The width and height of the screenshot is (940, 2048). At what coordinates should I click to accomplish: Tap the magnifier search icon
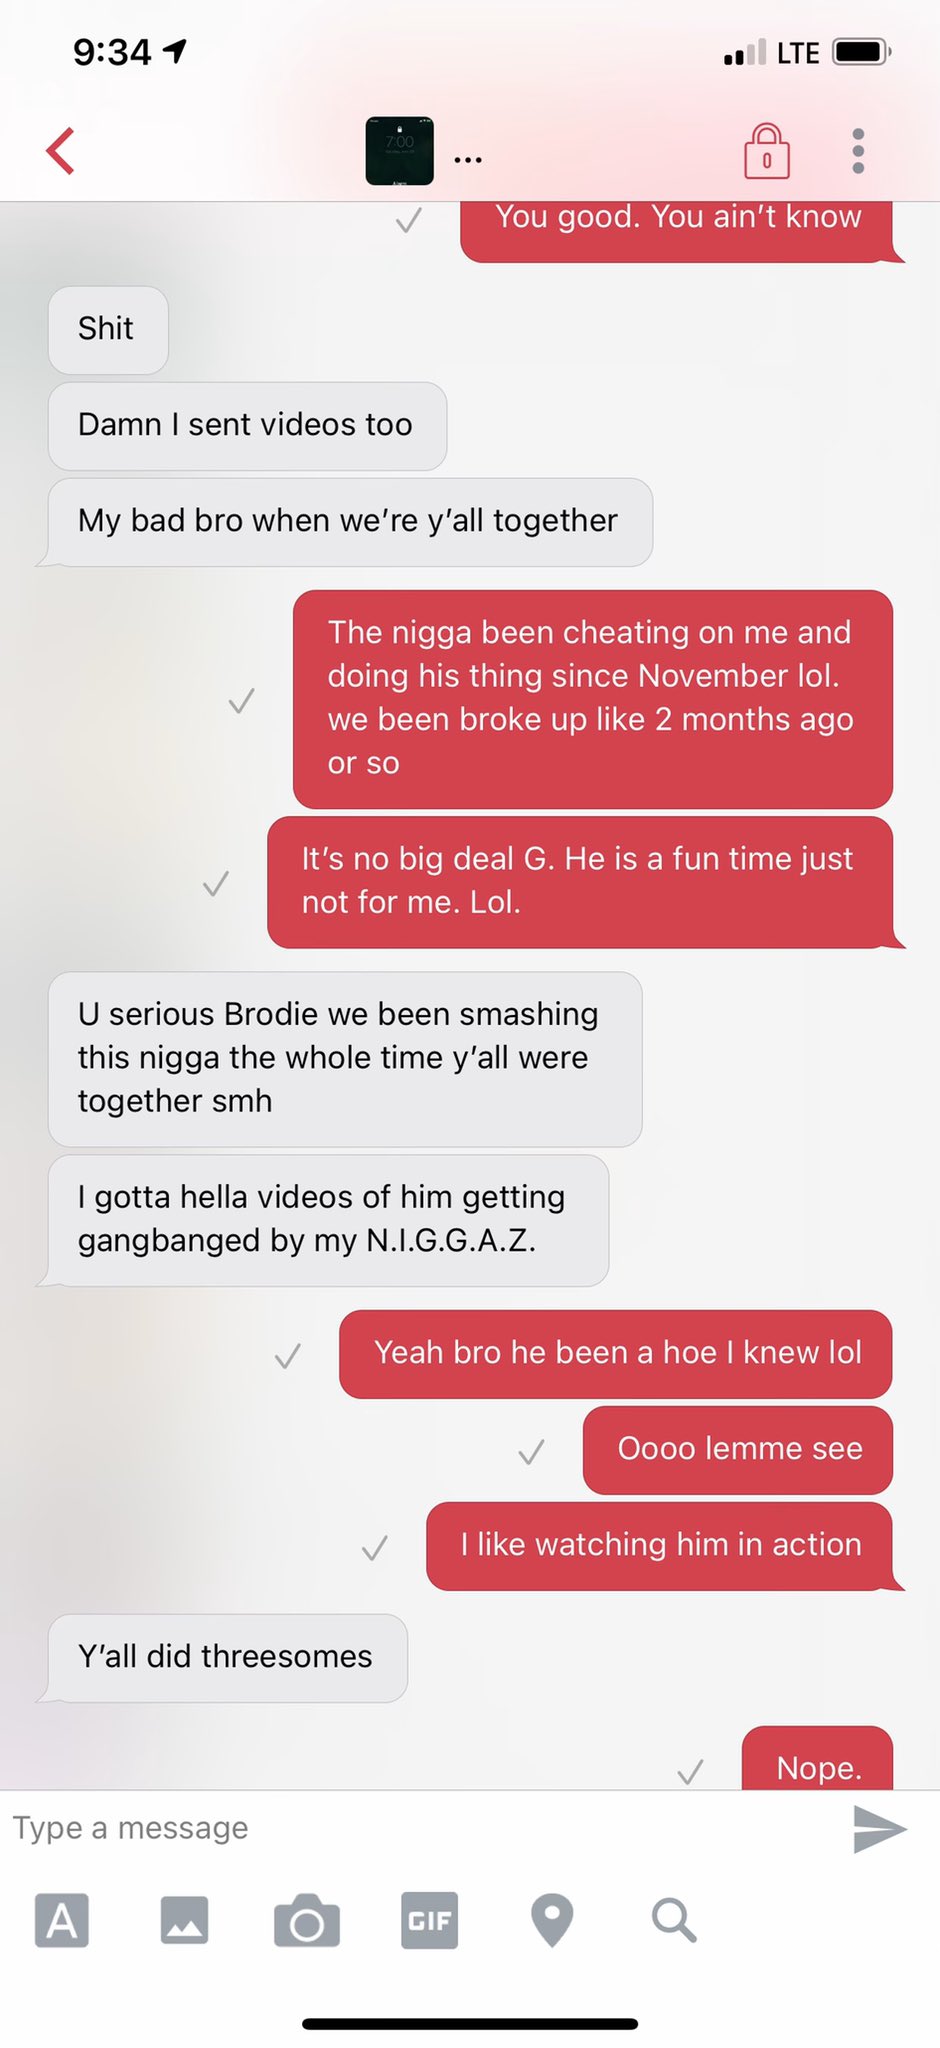(674, 1920)
